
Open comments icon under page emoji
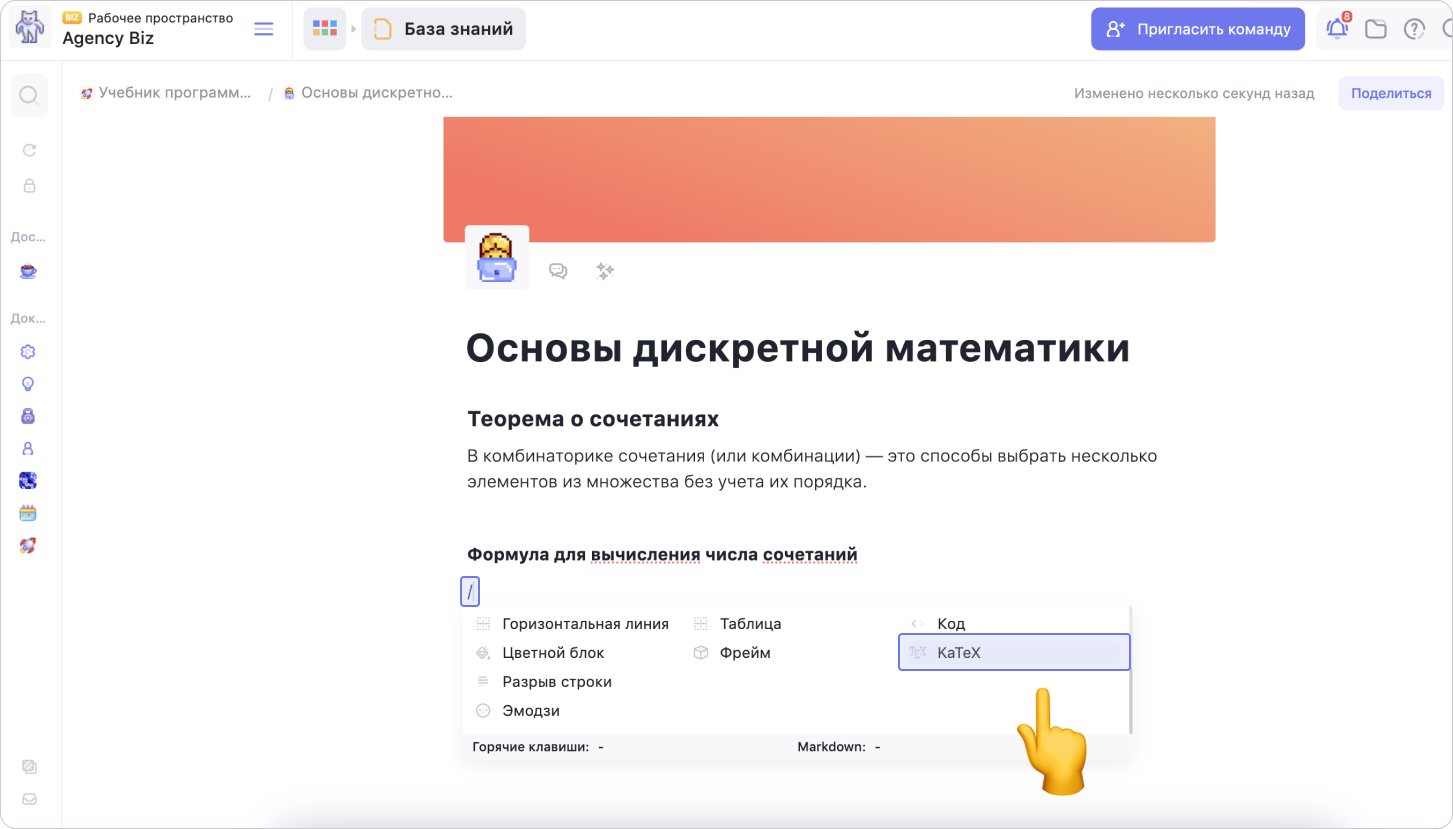[x=558, y=271]
